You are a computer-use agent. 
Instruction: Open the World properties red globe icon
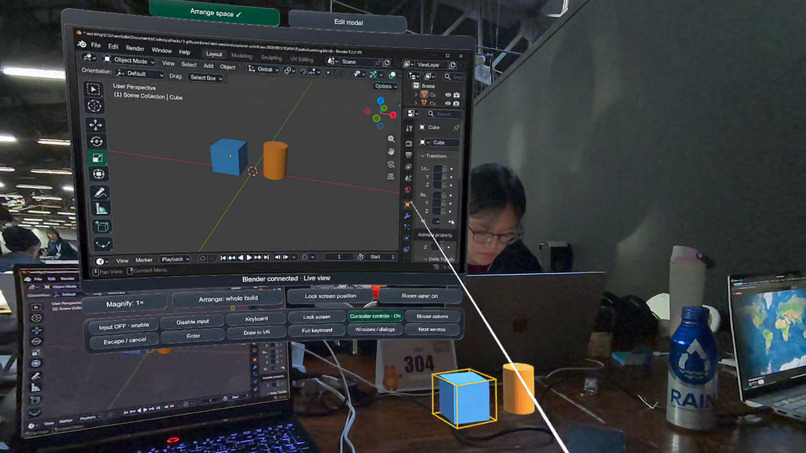point(408,190)
